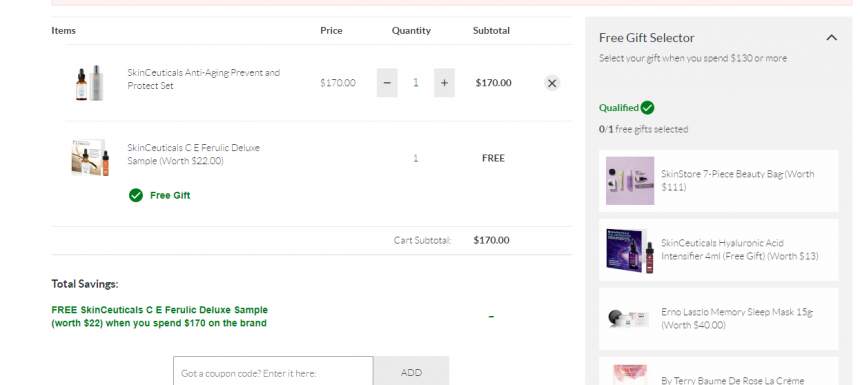Click the coupon code input field
Image resolution: width=860 pixels, height=385 pixels.
274,371
